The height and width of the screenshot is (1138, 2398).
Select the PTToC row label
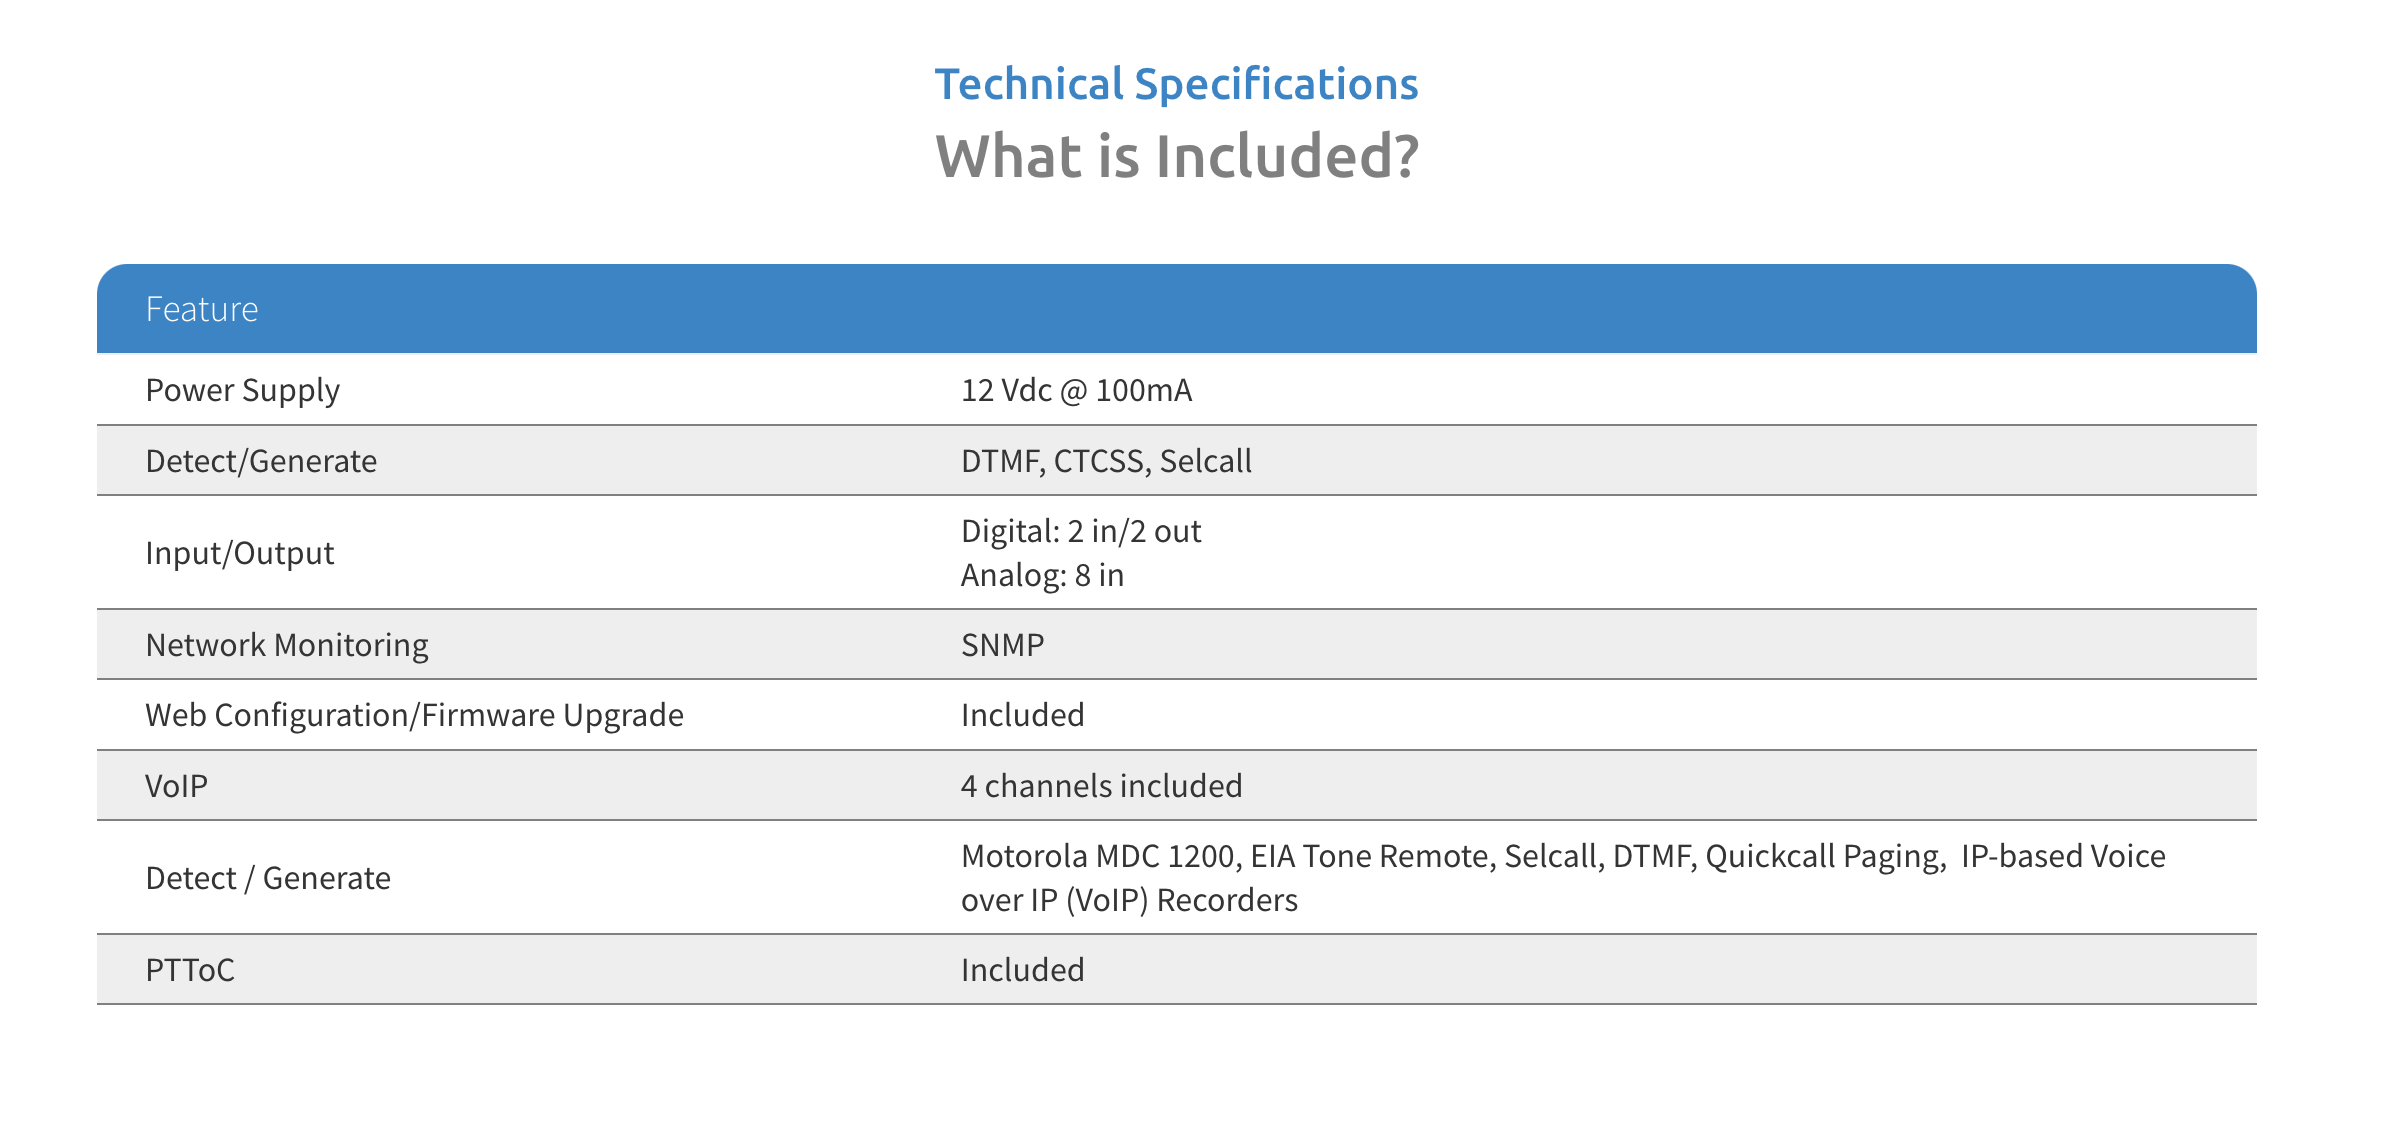pos(189,970)
